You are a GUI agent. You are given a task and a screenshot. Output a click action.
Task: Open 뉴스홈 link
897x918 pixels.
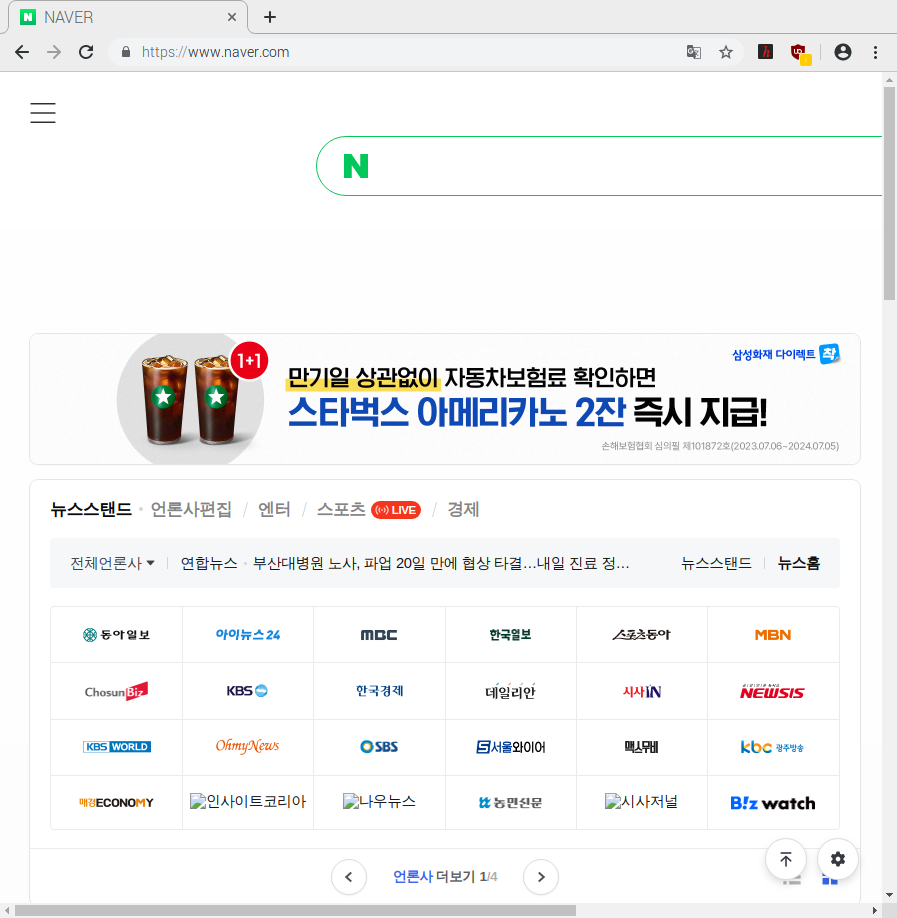(799, 563)
